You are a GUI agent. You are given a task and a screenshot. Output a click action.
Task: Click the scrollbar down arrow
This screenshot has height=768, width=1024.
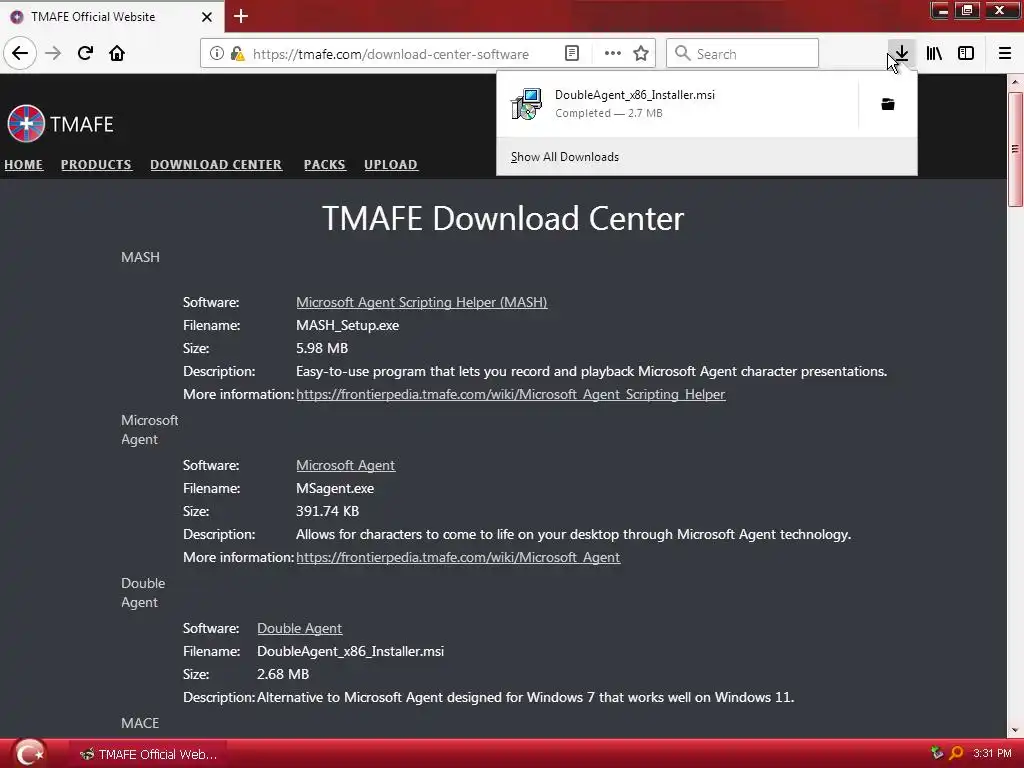click(x=1015, y=731)
